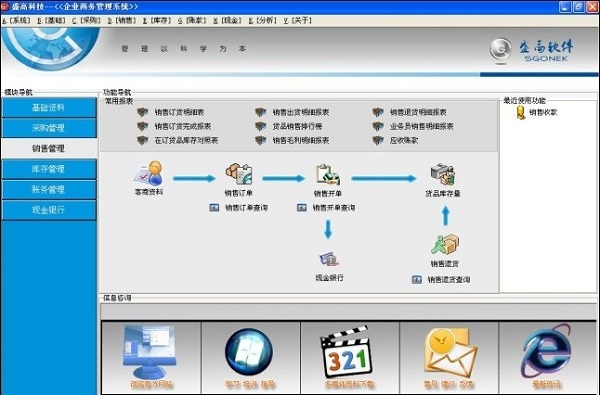Open the 销售开单 billing icon
Image resolution: width=600 pixels, height=395 pixels.
coord(328,175)
